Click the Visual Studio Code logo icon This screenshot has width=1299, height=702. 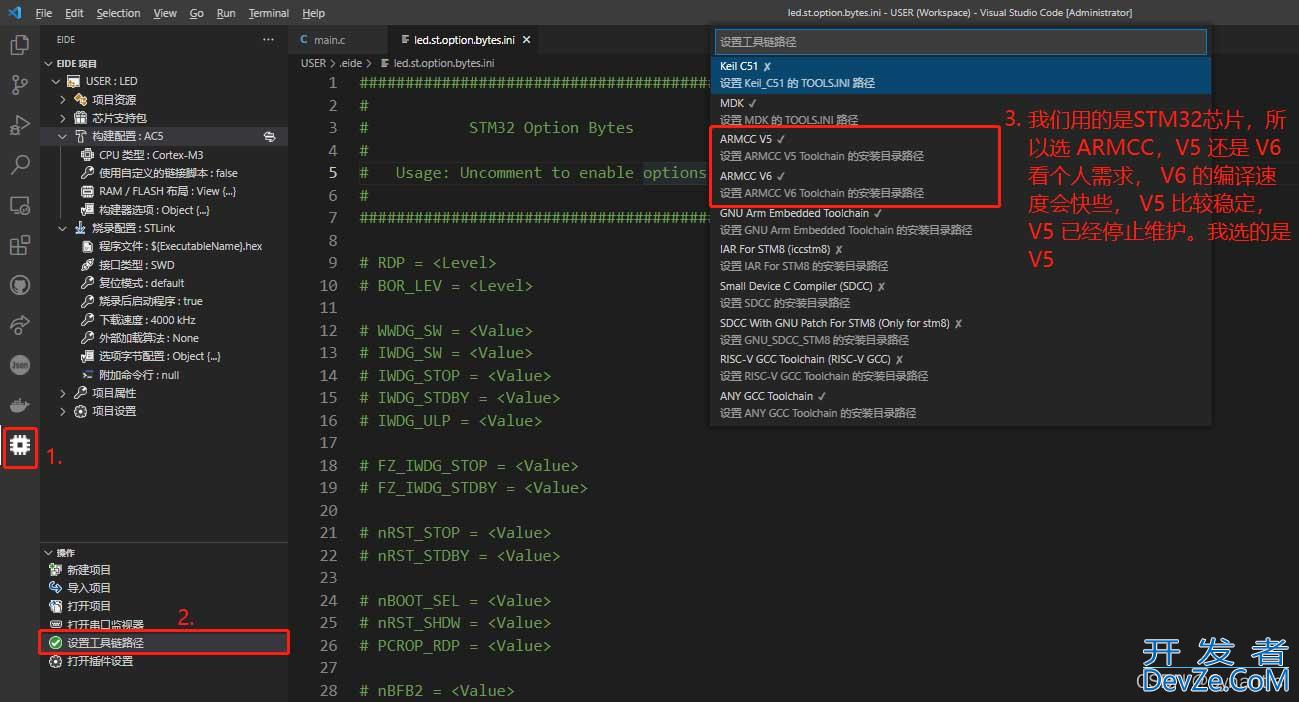(14, 13)
